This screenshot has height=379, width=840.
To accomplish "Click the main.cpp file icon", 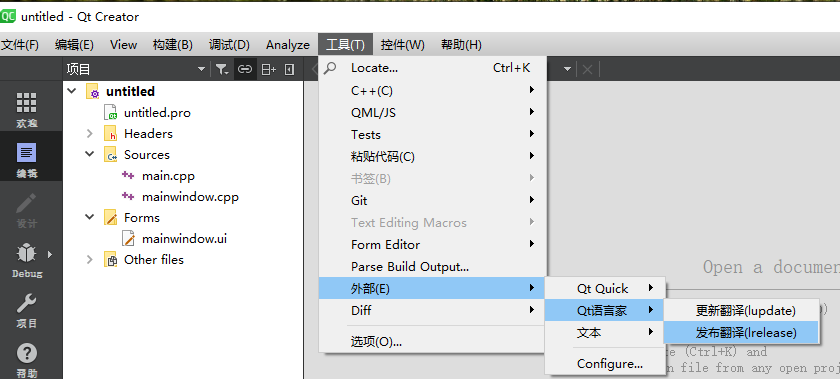I will click(128, 175).
